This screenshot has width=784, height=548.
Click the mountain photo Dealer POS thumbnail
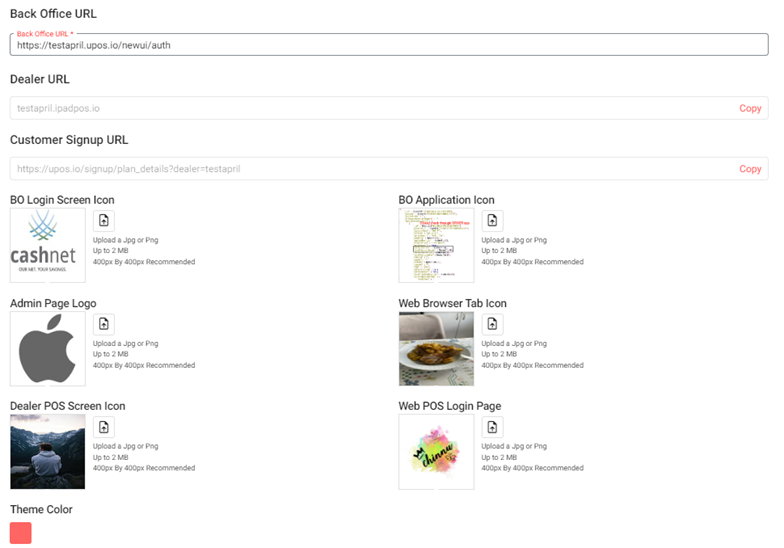coord(47,452)
